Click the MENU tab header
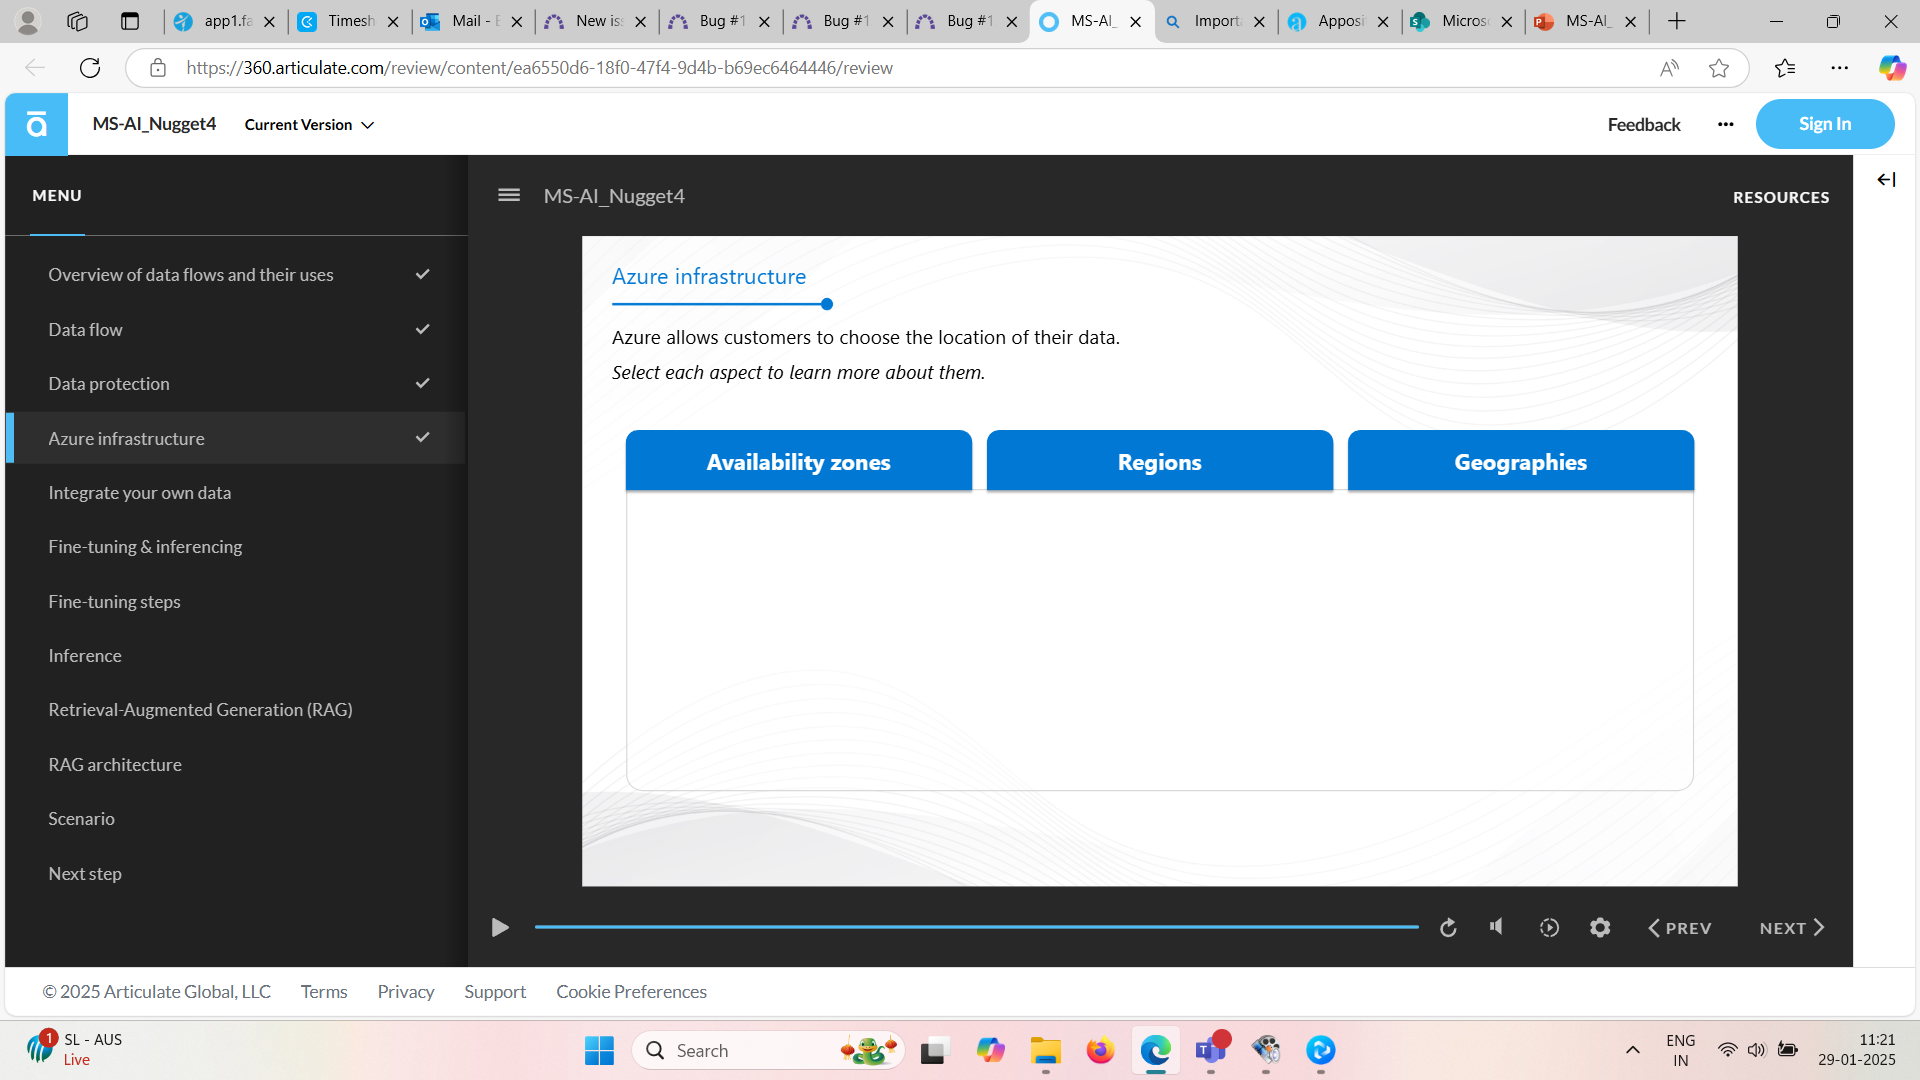Image resolution: width=1920 pixels, height=1080 pixels. [x=57, y=196]
